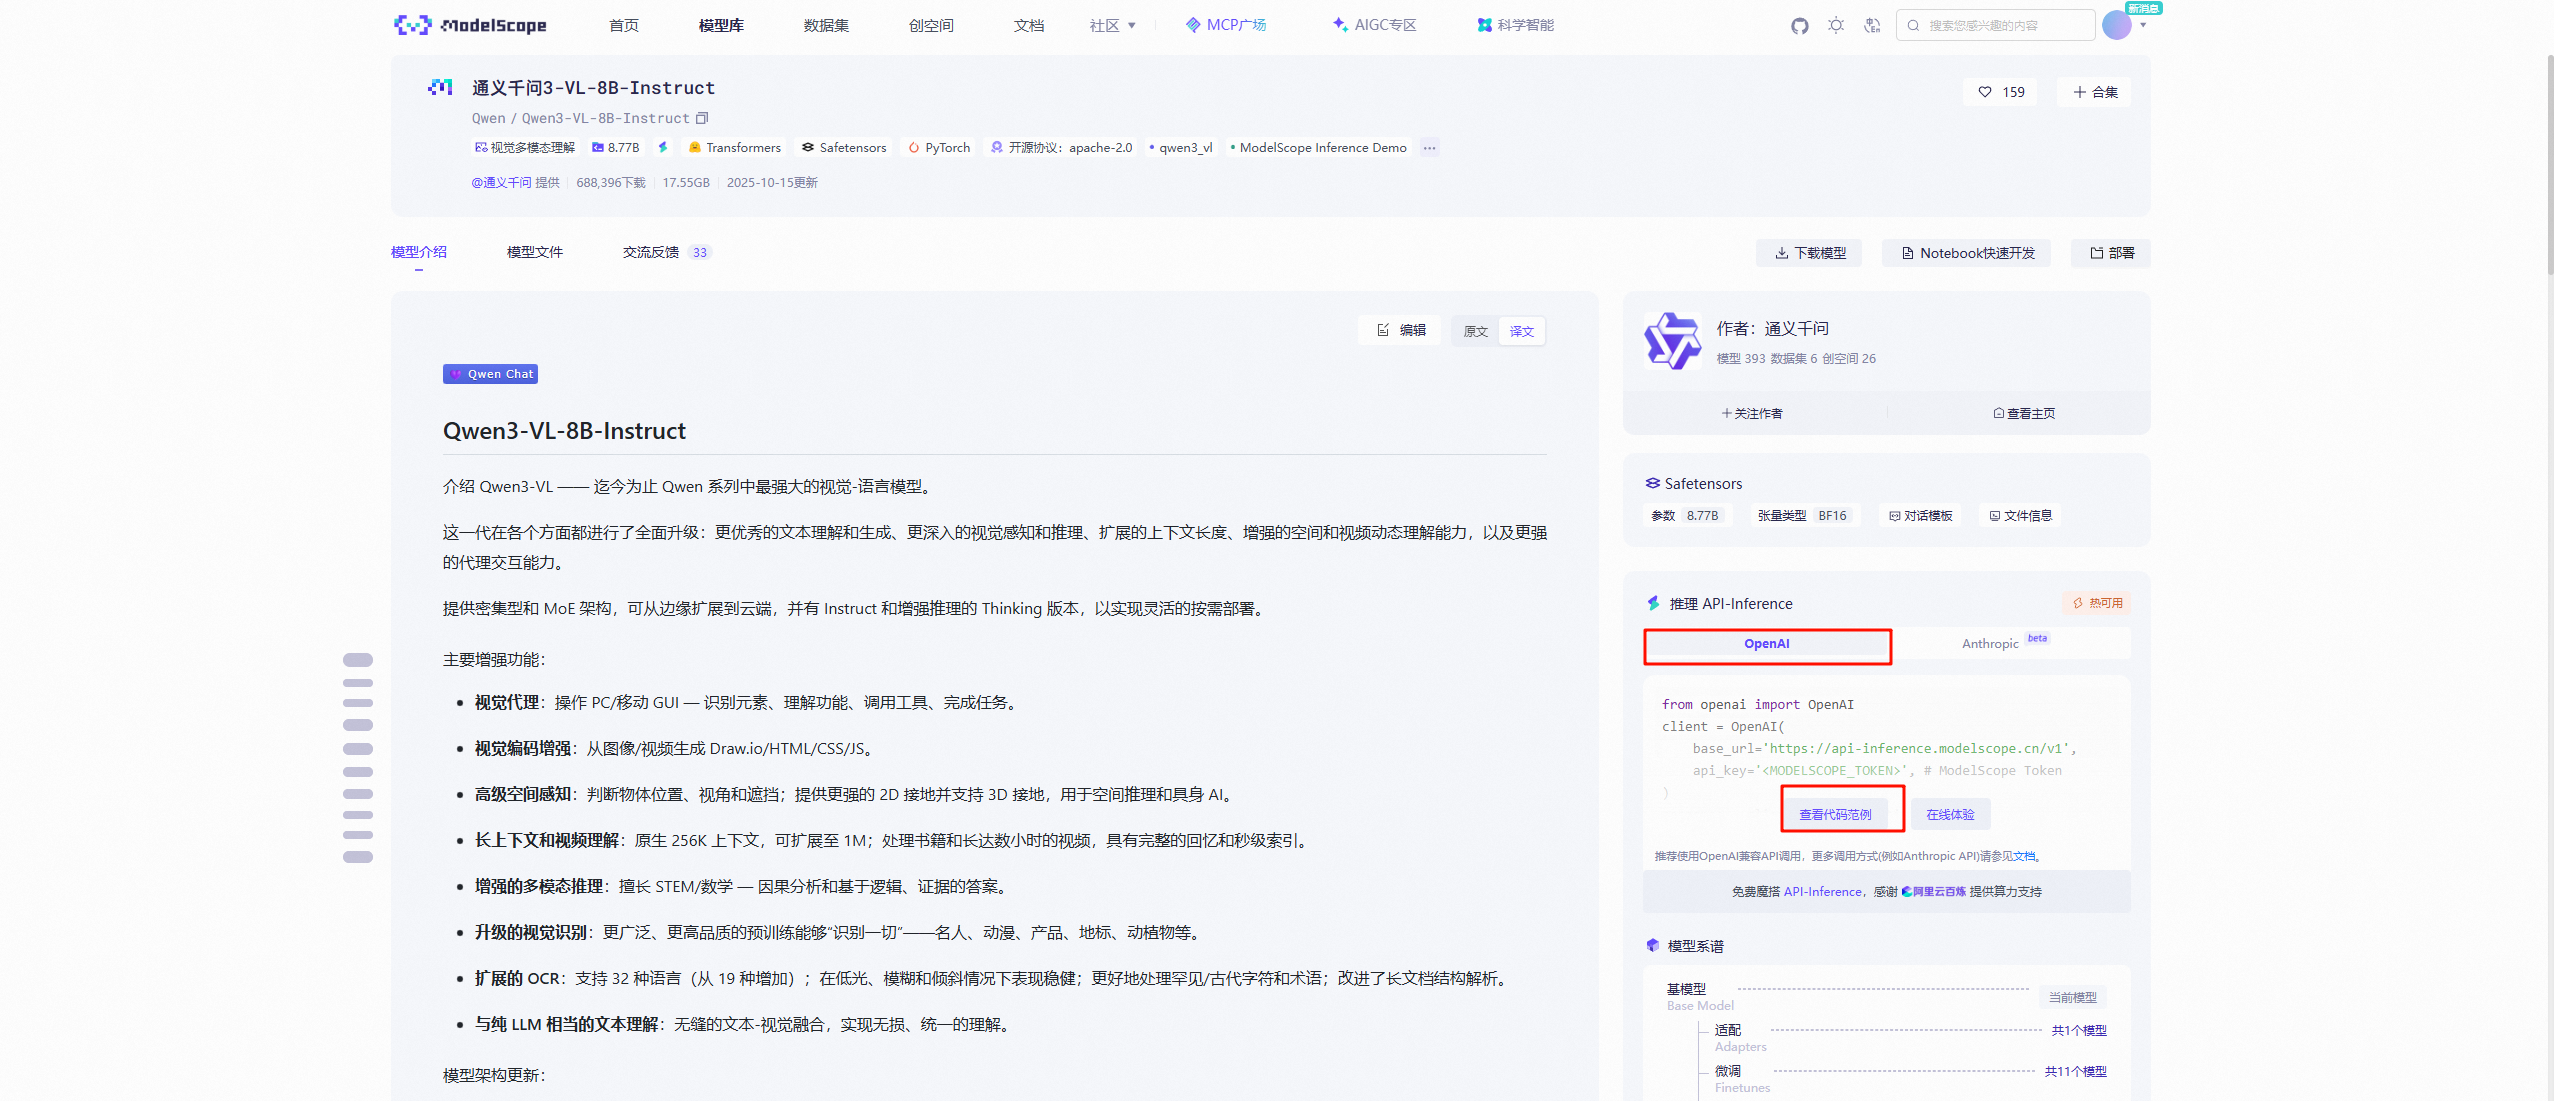Click the Chinese/English language switch icon

pos(1872,26)
